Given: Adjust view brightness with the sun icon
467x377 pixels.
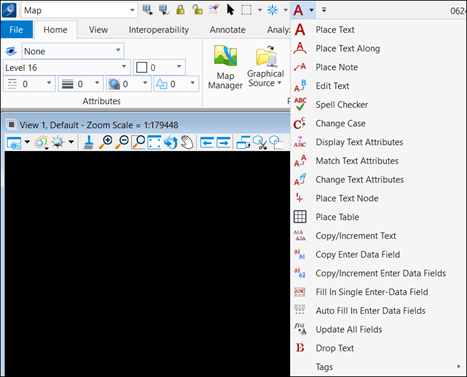Looking at the screenshot, I should tap(58, 143).
